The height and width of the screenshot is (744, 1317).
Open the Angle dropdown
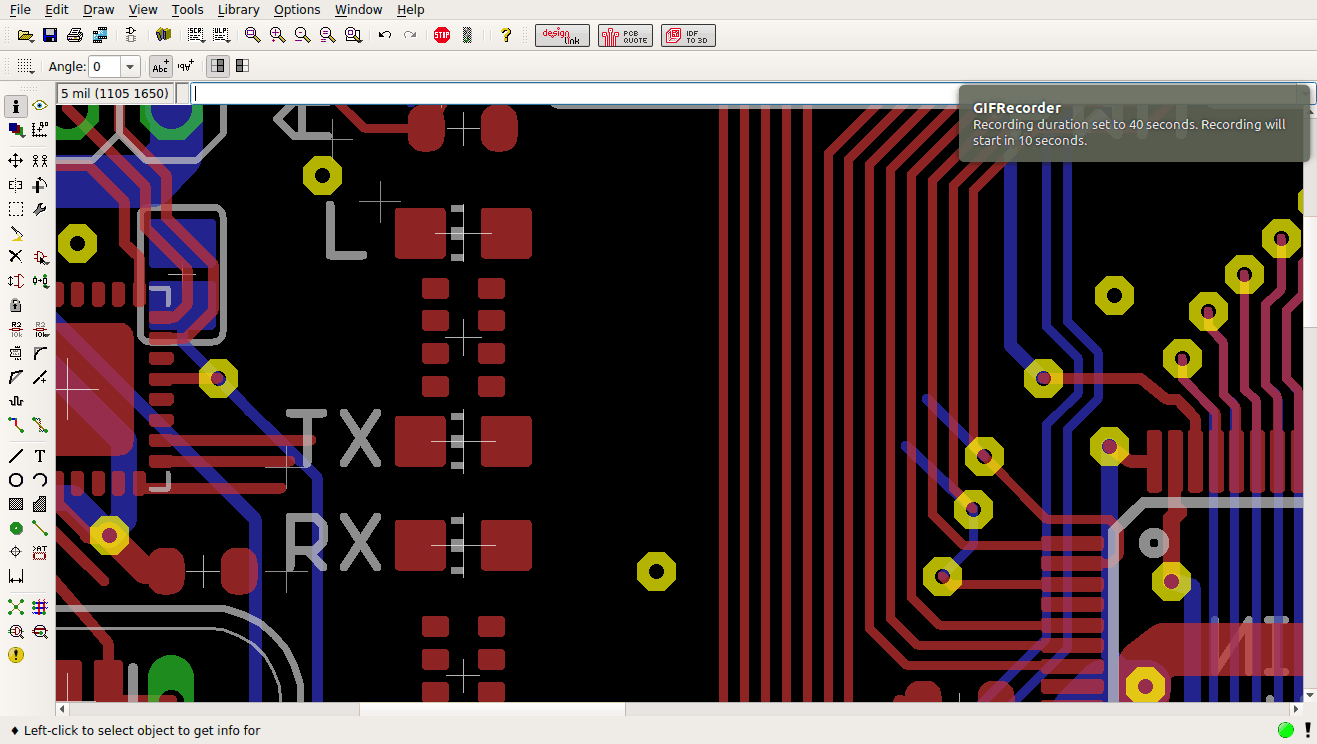(x=130, y=67)
